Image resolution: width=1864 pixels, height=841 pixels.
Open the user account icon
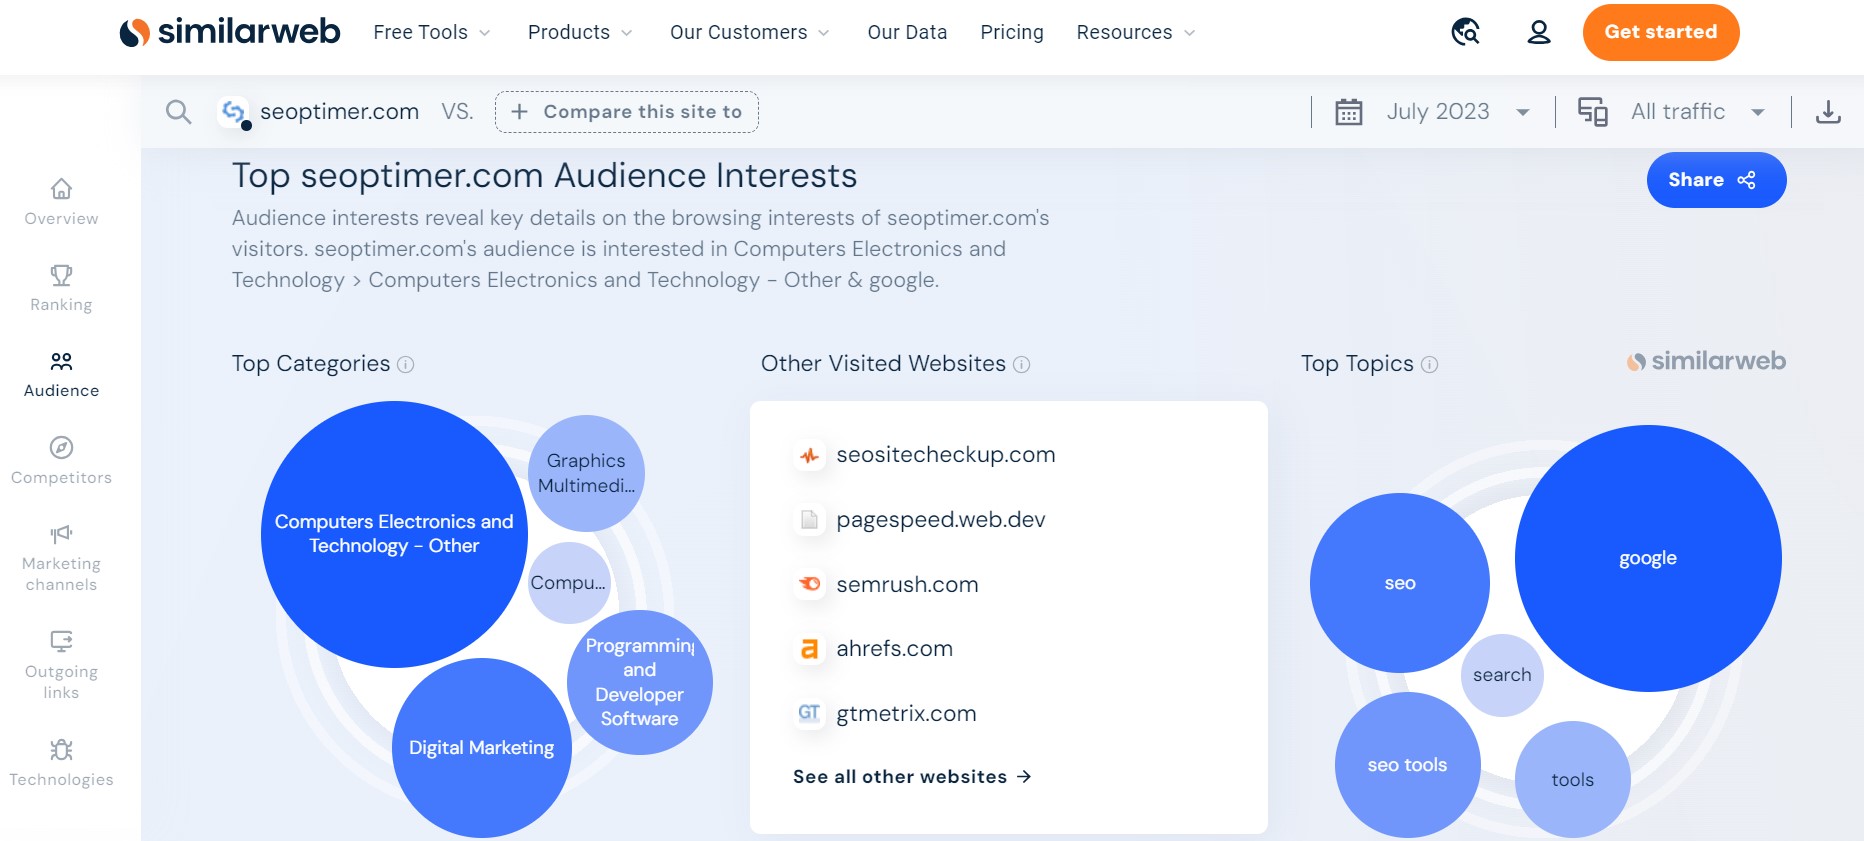coord(1539,33)
